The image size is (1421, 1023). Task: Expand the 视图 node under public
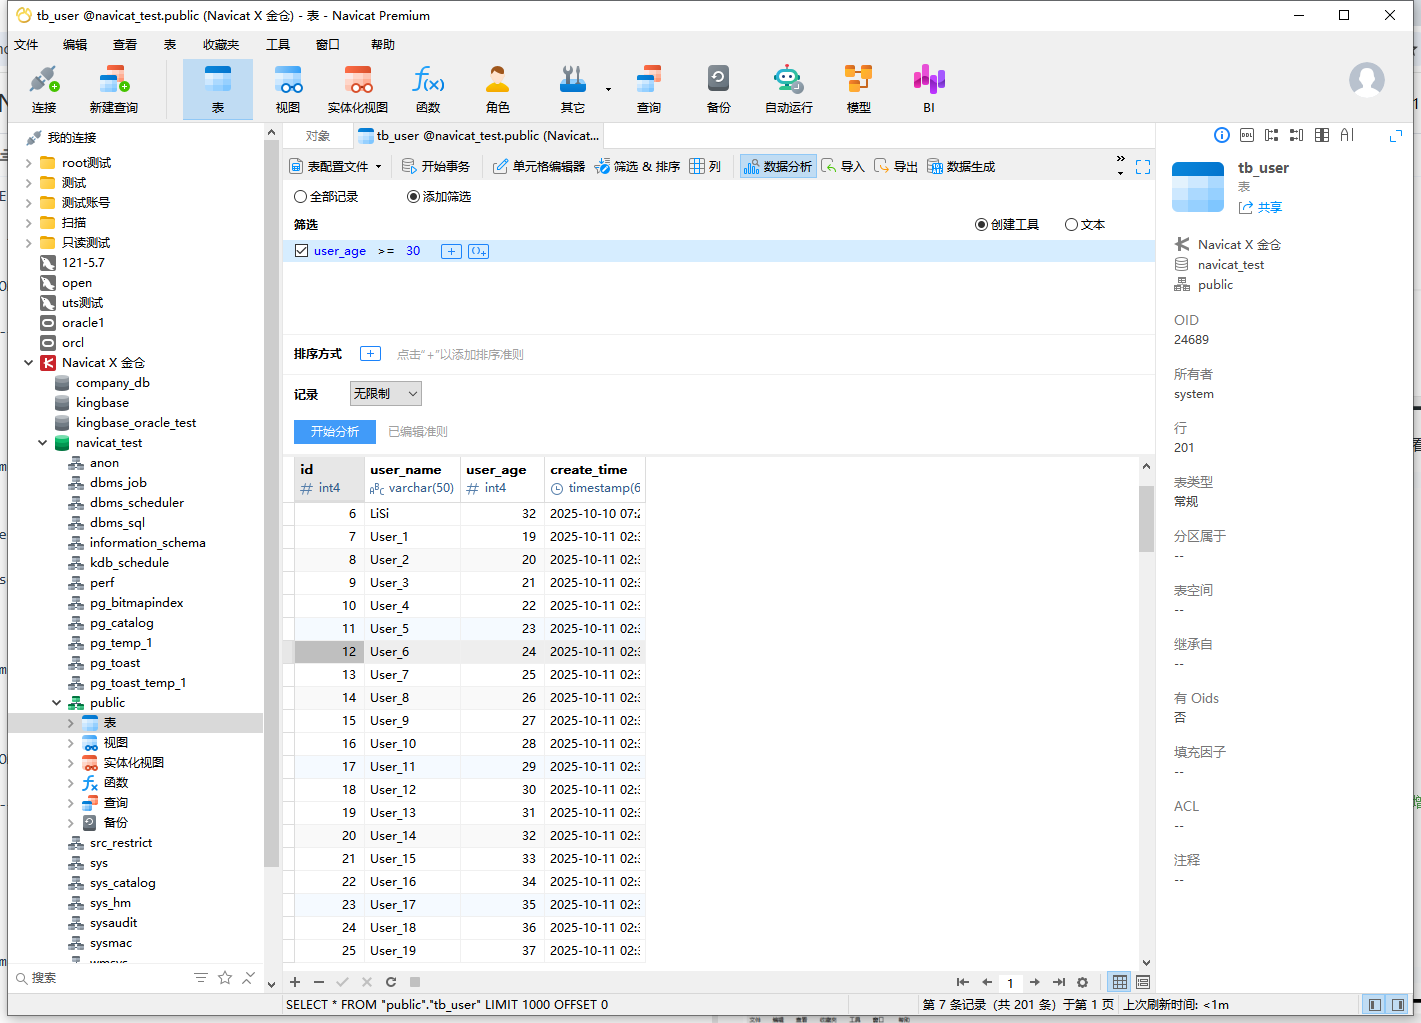(70, 743)
